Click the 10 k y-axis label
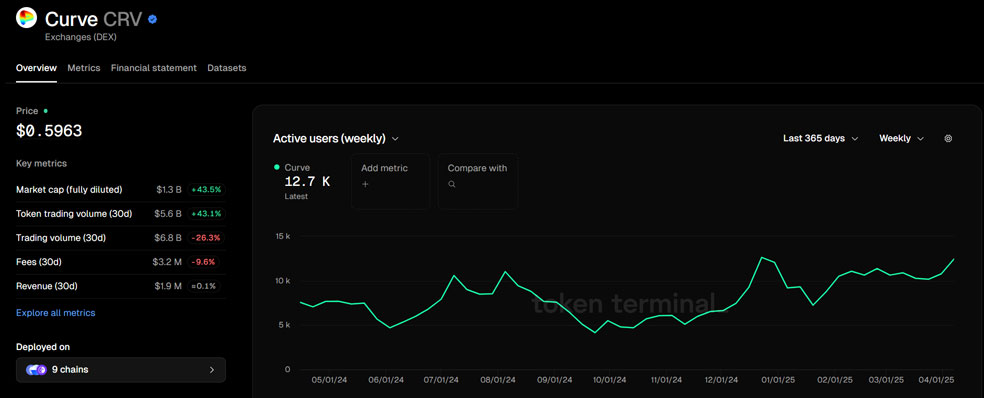Image resolution: width=984 pixels, height=398 pixels. click(282, 281)
